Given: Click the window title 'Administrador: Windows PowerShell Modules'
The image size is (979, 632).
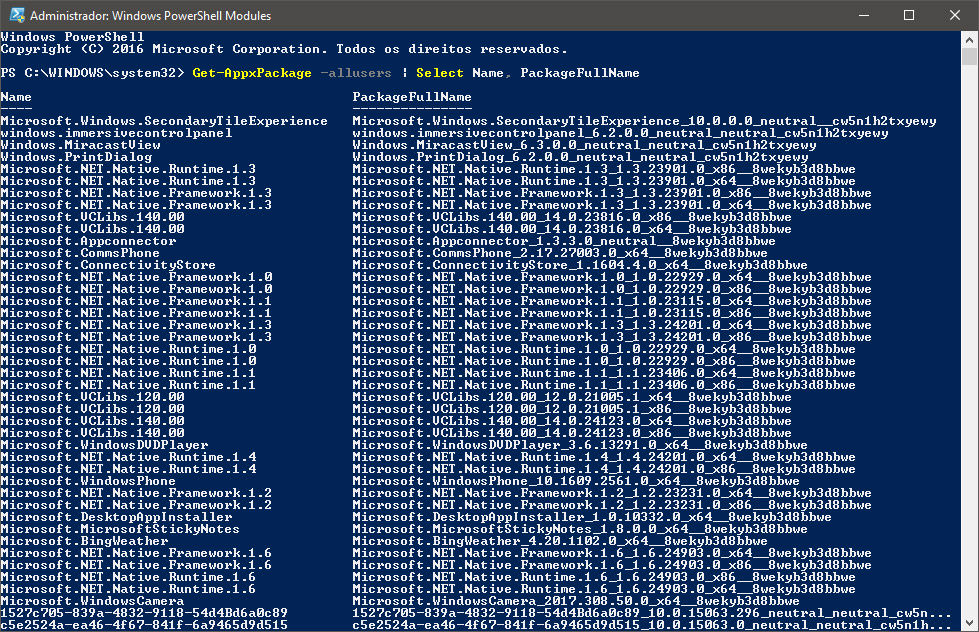Looking at the screenshot, I should click(150, 16).
